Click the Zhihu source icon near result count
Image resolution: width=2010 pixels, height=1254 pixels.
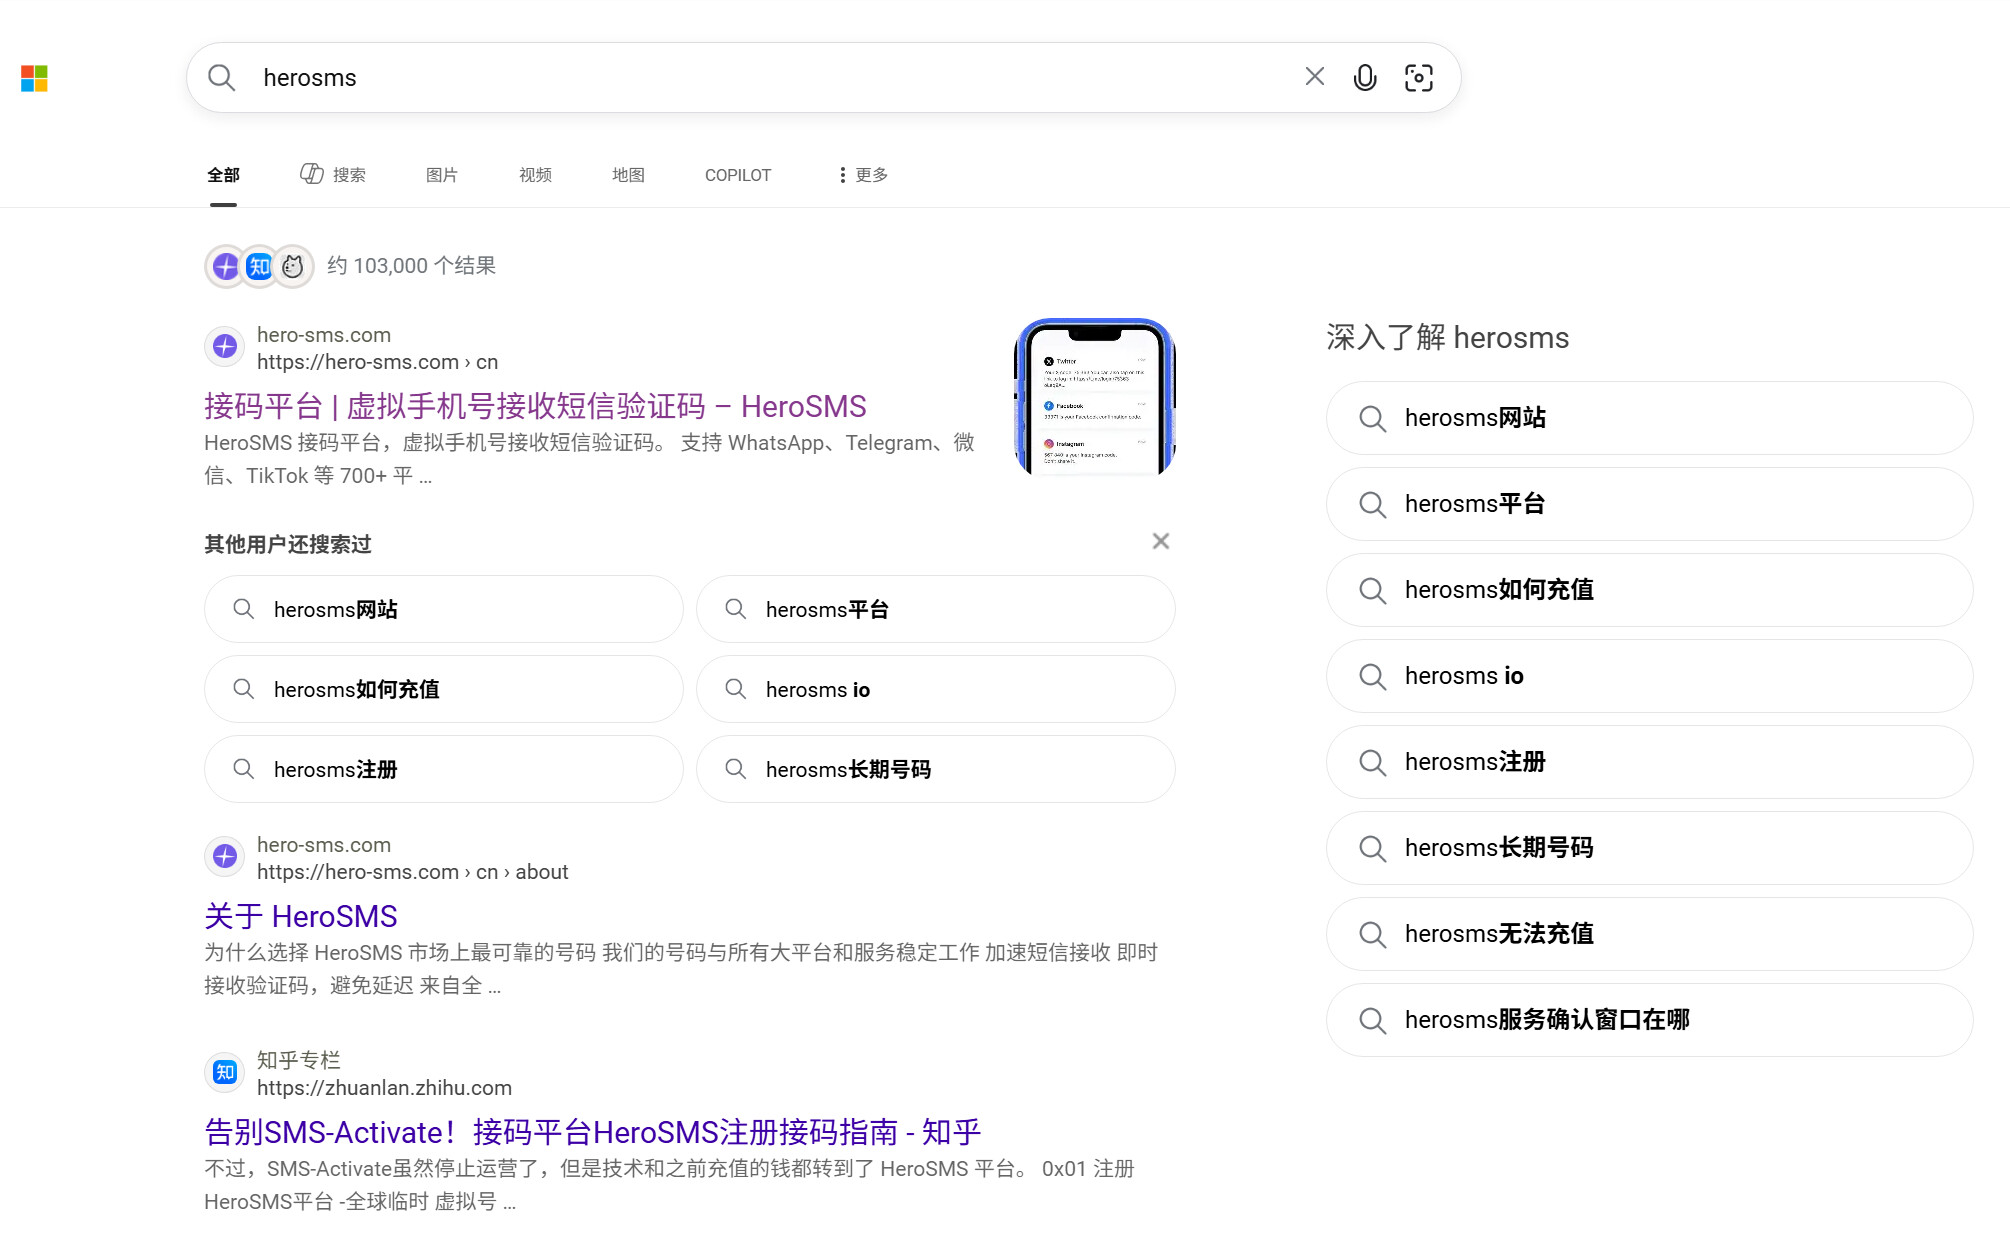[260, 266]
